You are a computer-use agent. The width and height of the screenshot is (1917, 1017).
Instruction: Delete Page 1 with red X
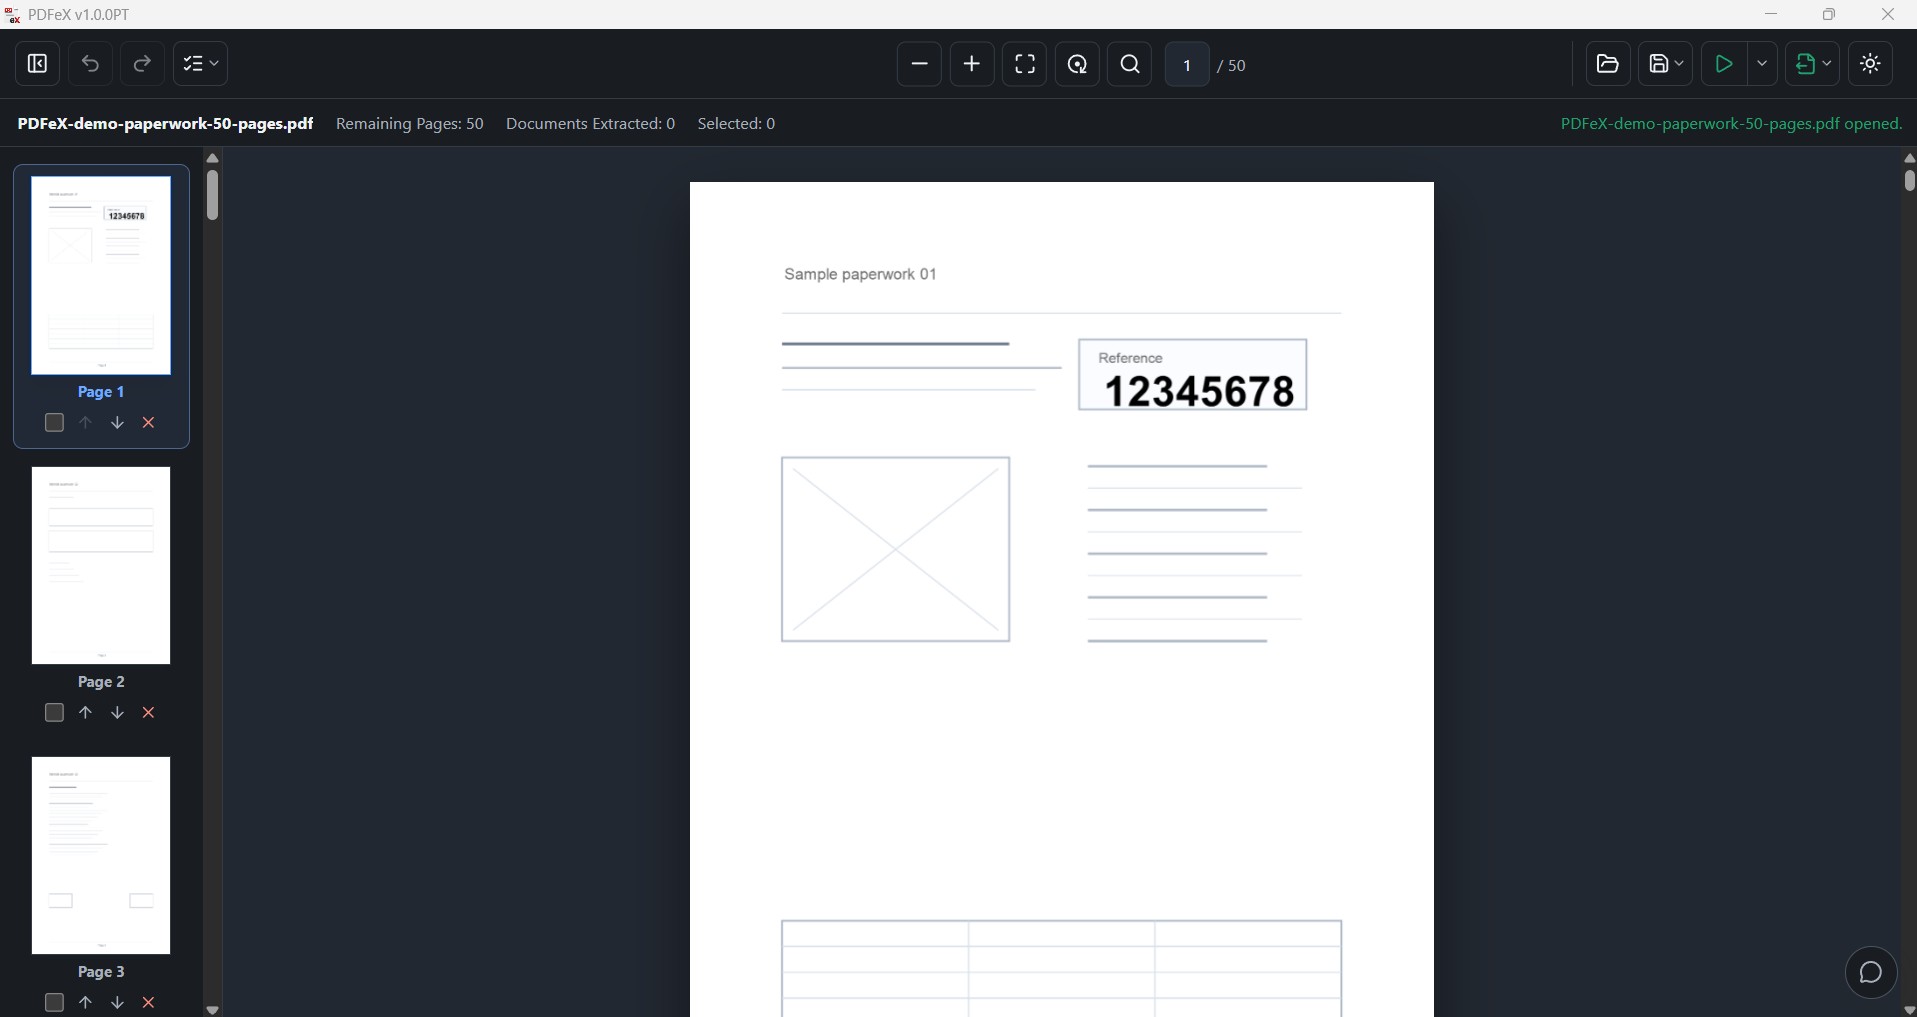click(149, 423)
